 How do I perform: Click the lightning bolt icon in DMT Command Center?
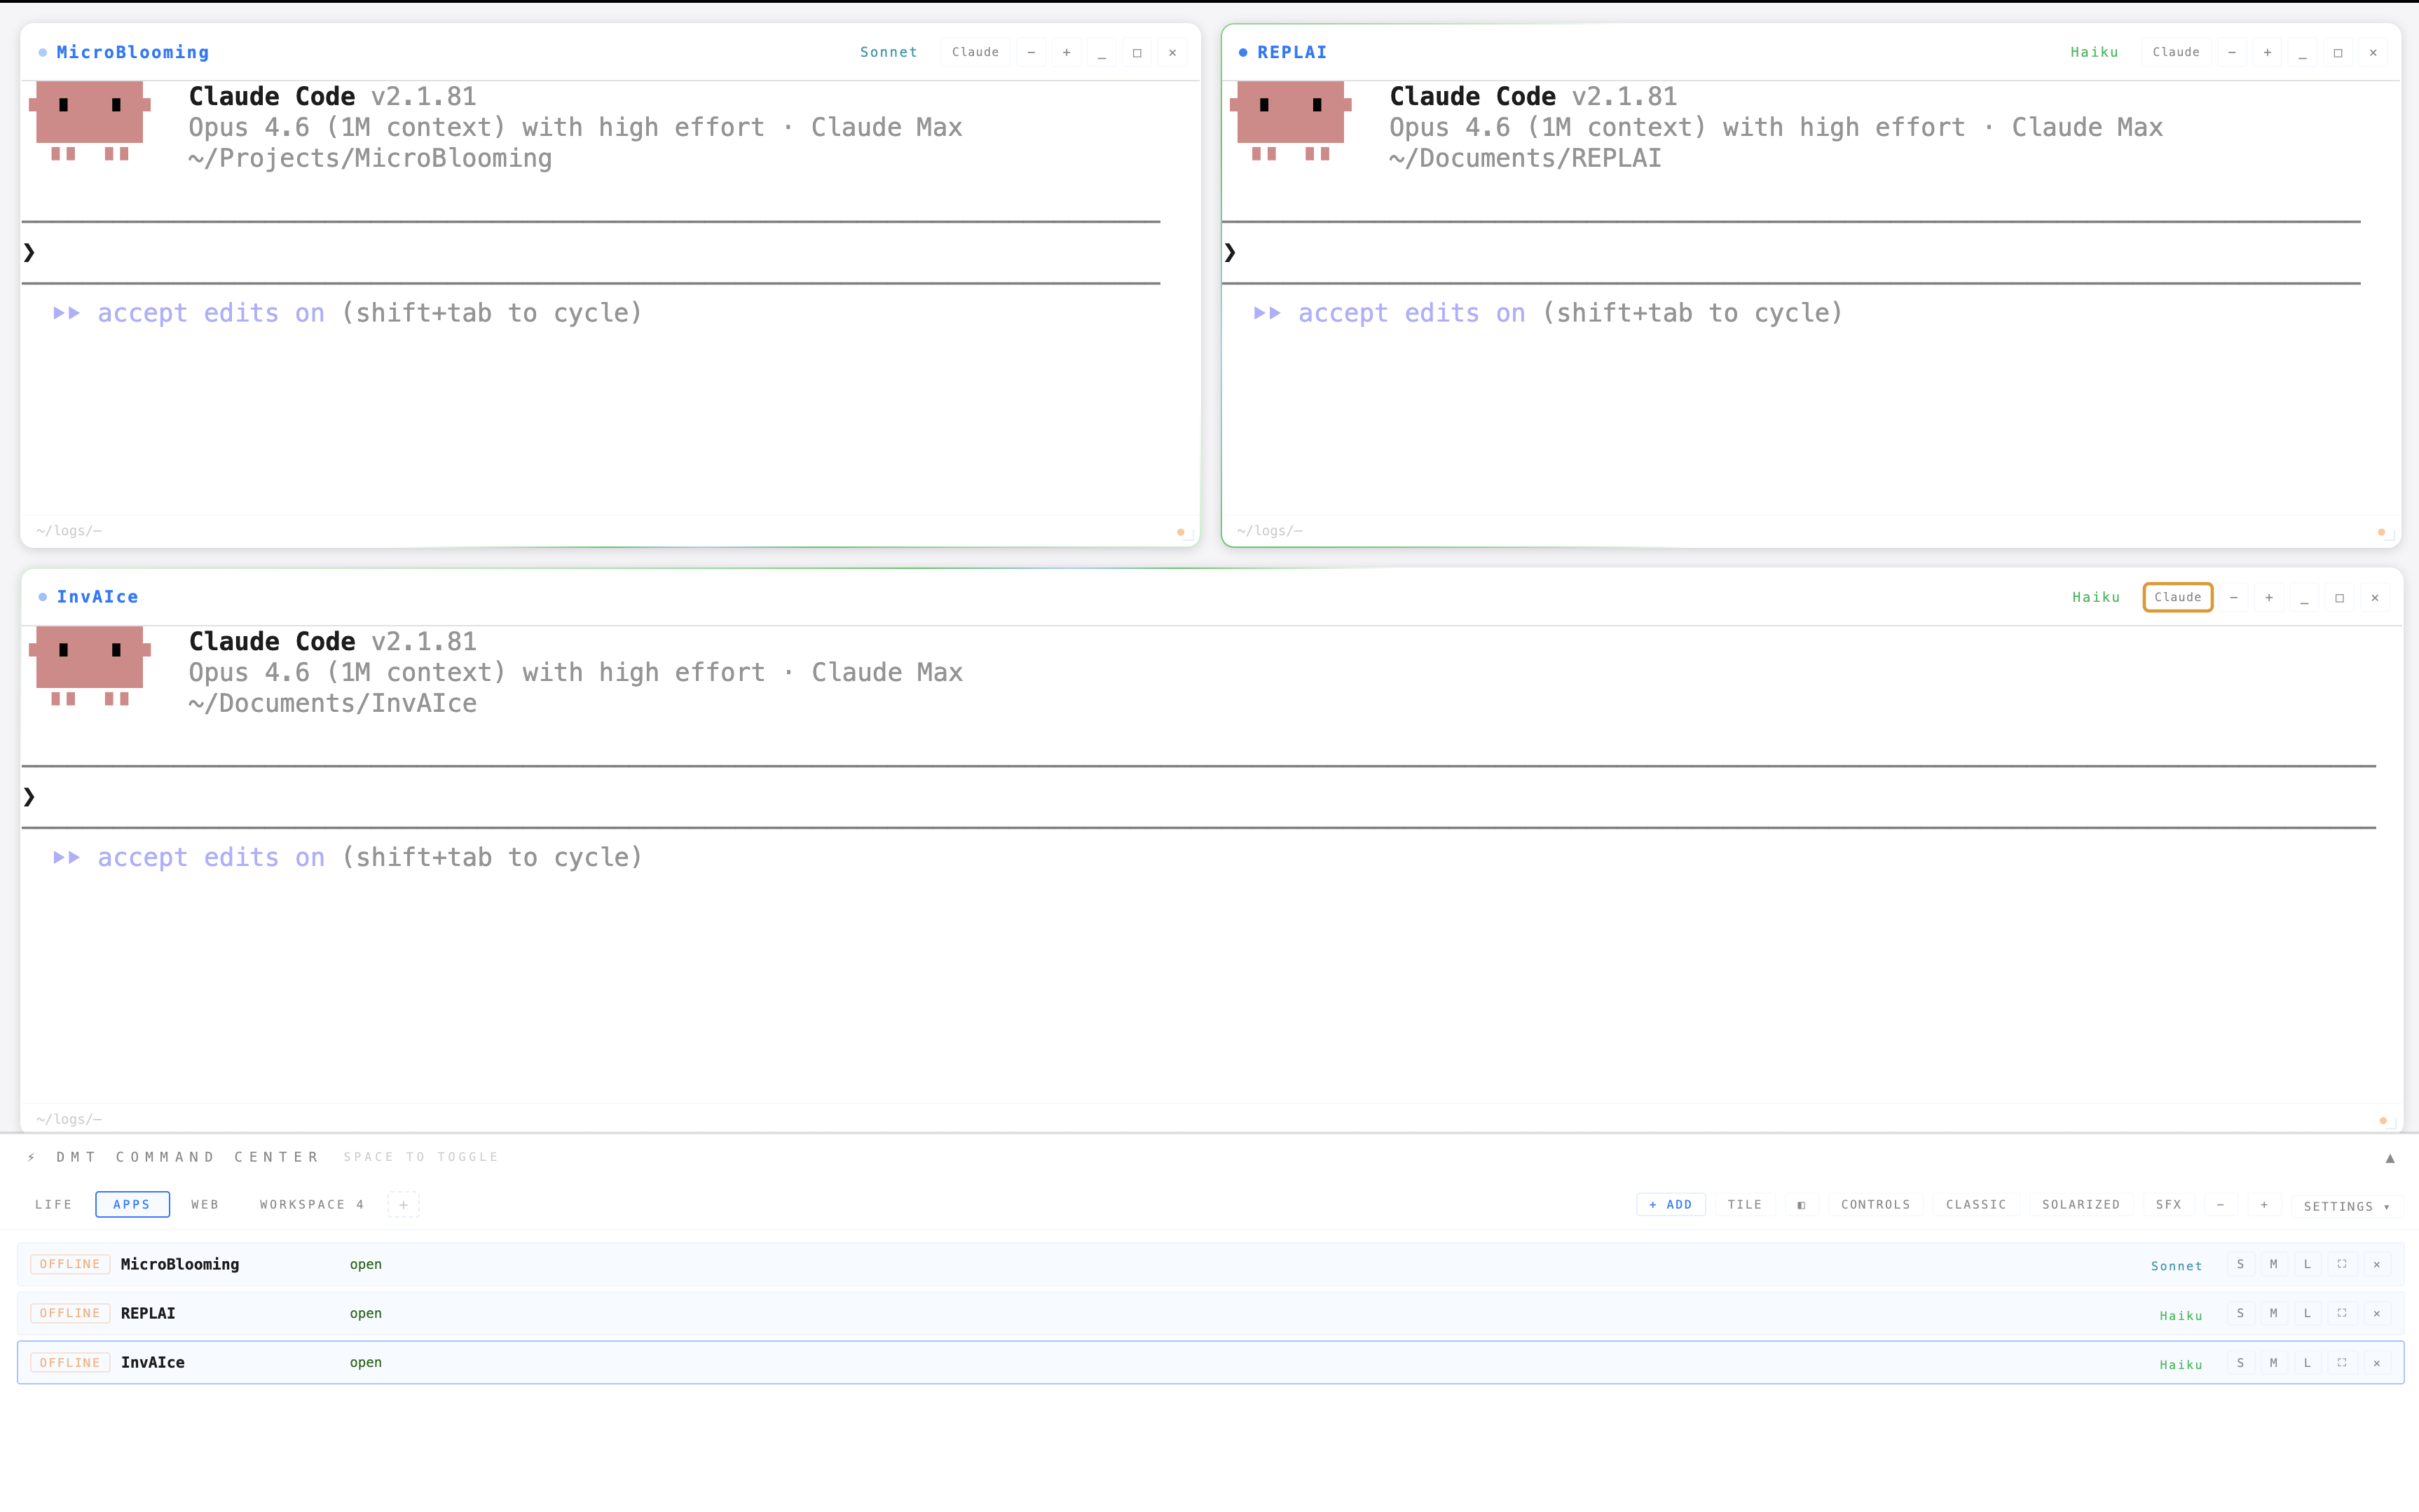tap(31, 1157)
